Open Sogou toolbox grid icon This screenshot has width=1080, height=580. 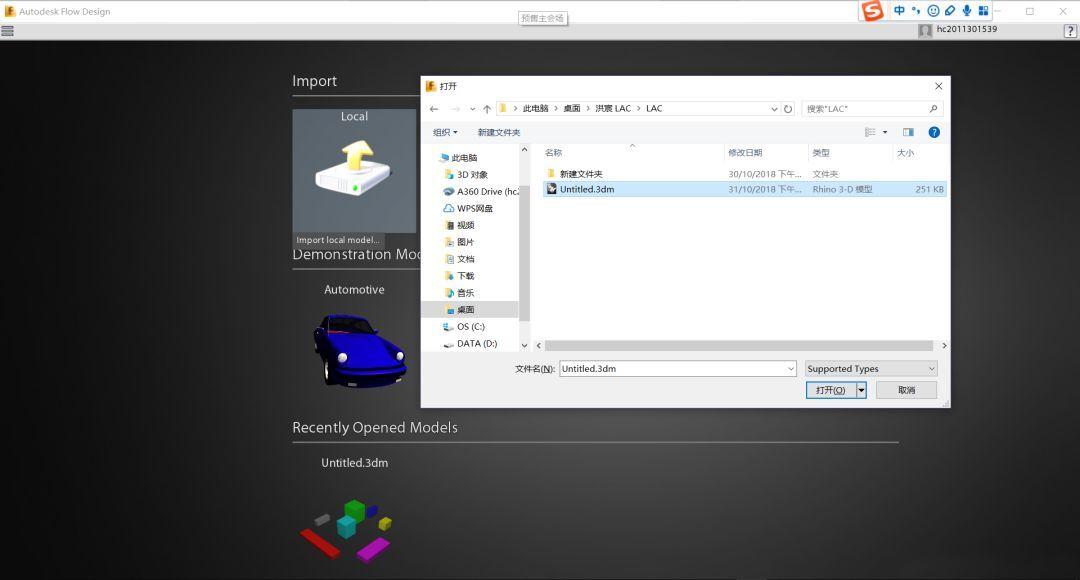tap(984, 10)
